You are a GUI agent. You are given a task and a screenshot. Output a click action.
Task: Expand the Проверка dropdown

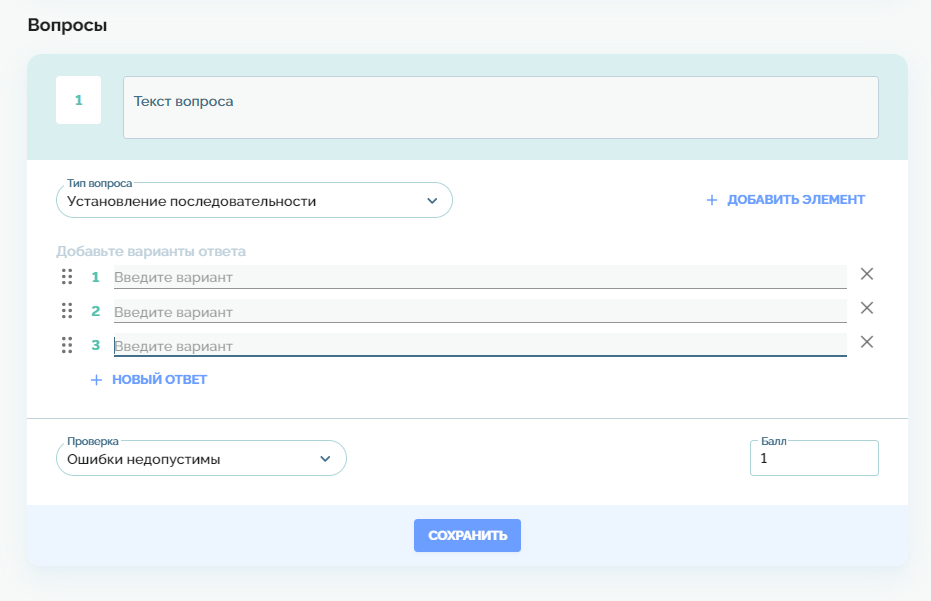coord(201,459)
